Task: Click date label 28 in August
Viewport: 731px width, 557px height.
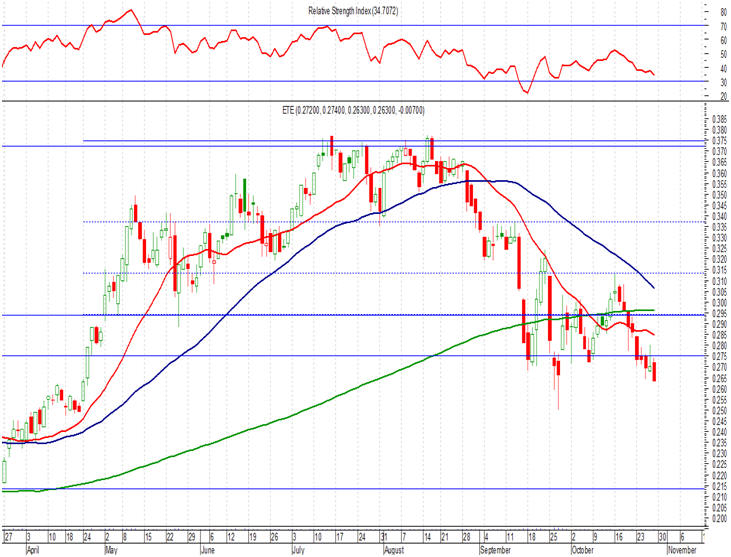Action: point(467,537)
